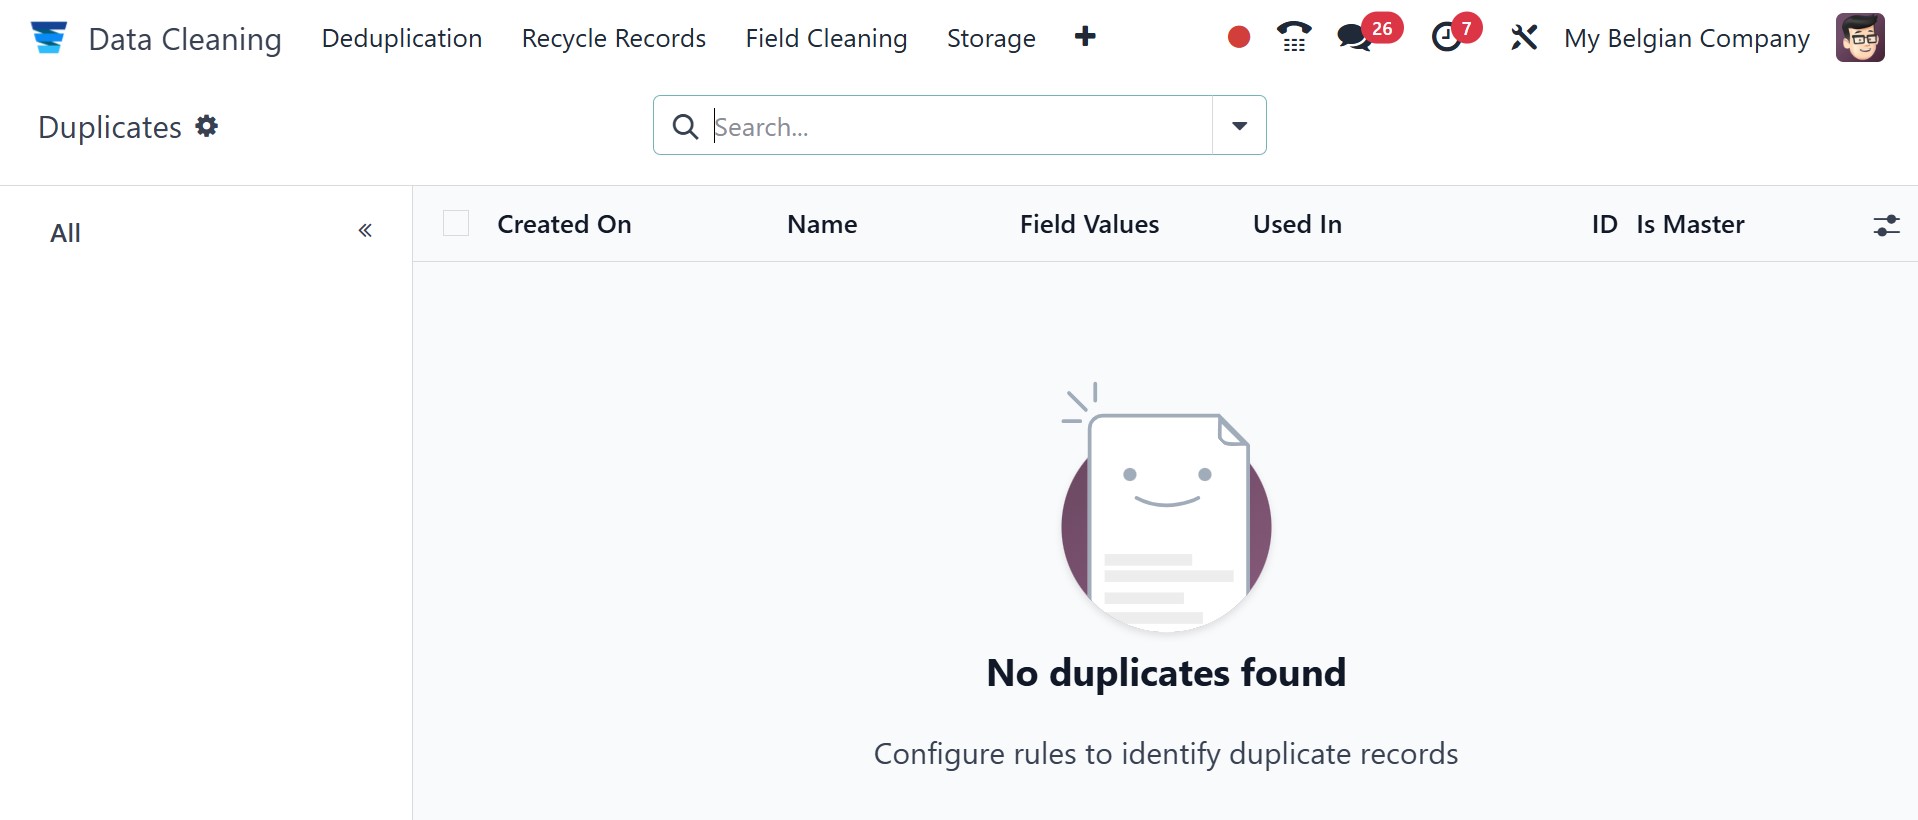
Task: Open the Field Cleaning menu
Action: click(826, 38)
